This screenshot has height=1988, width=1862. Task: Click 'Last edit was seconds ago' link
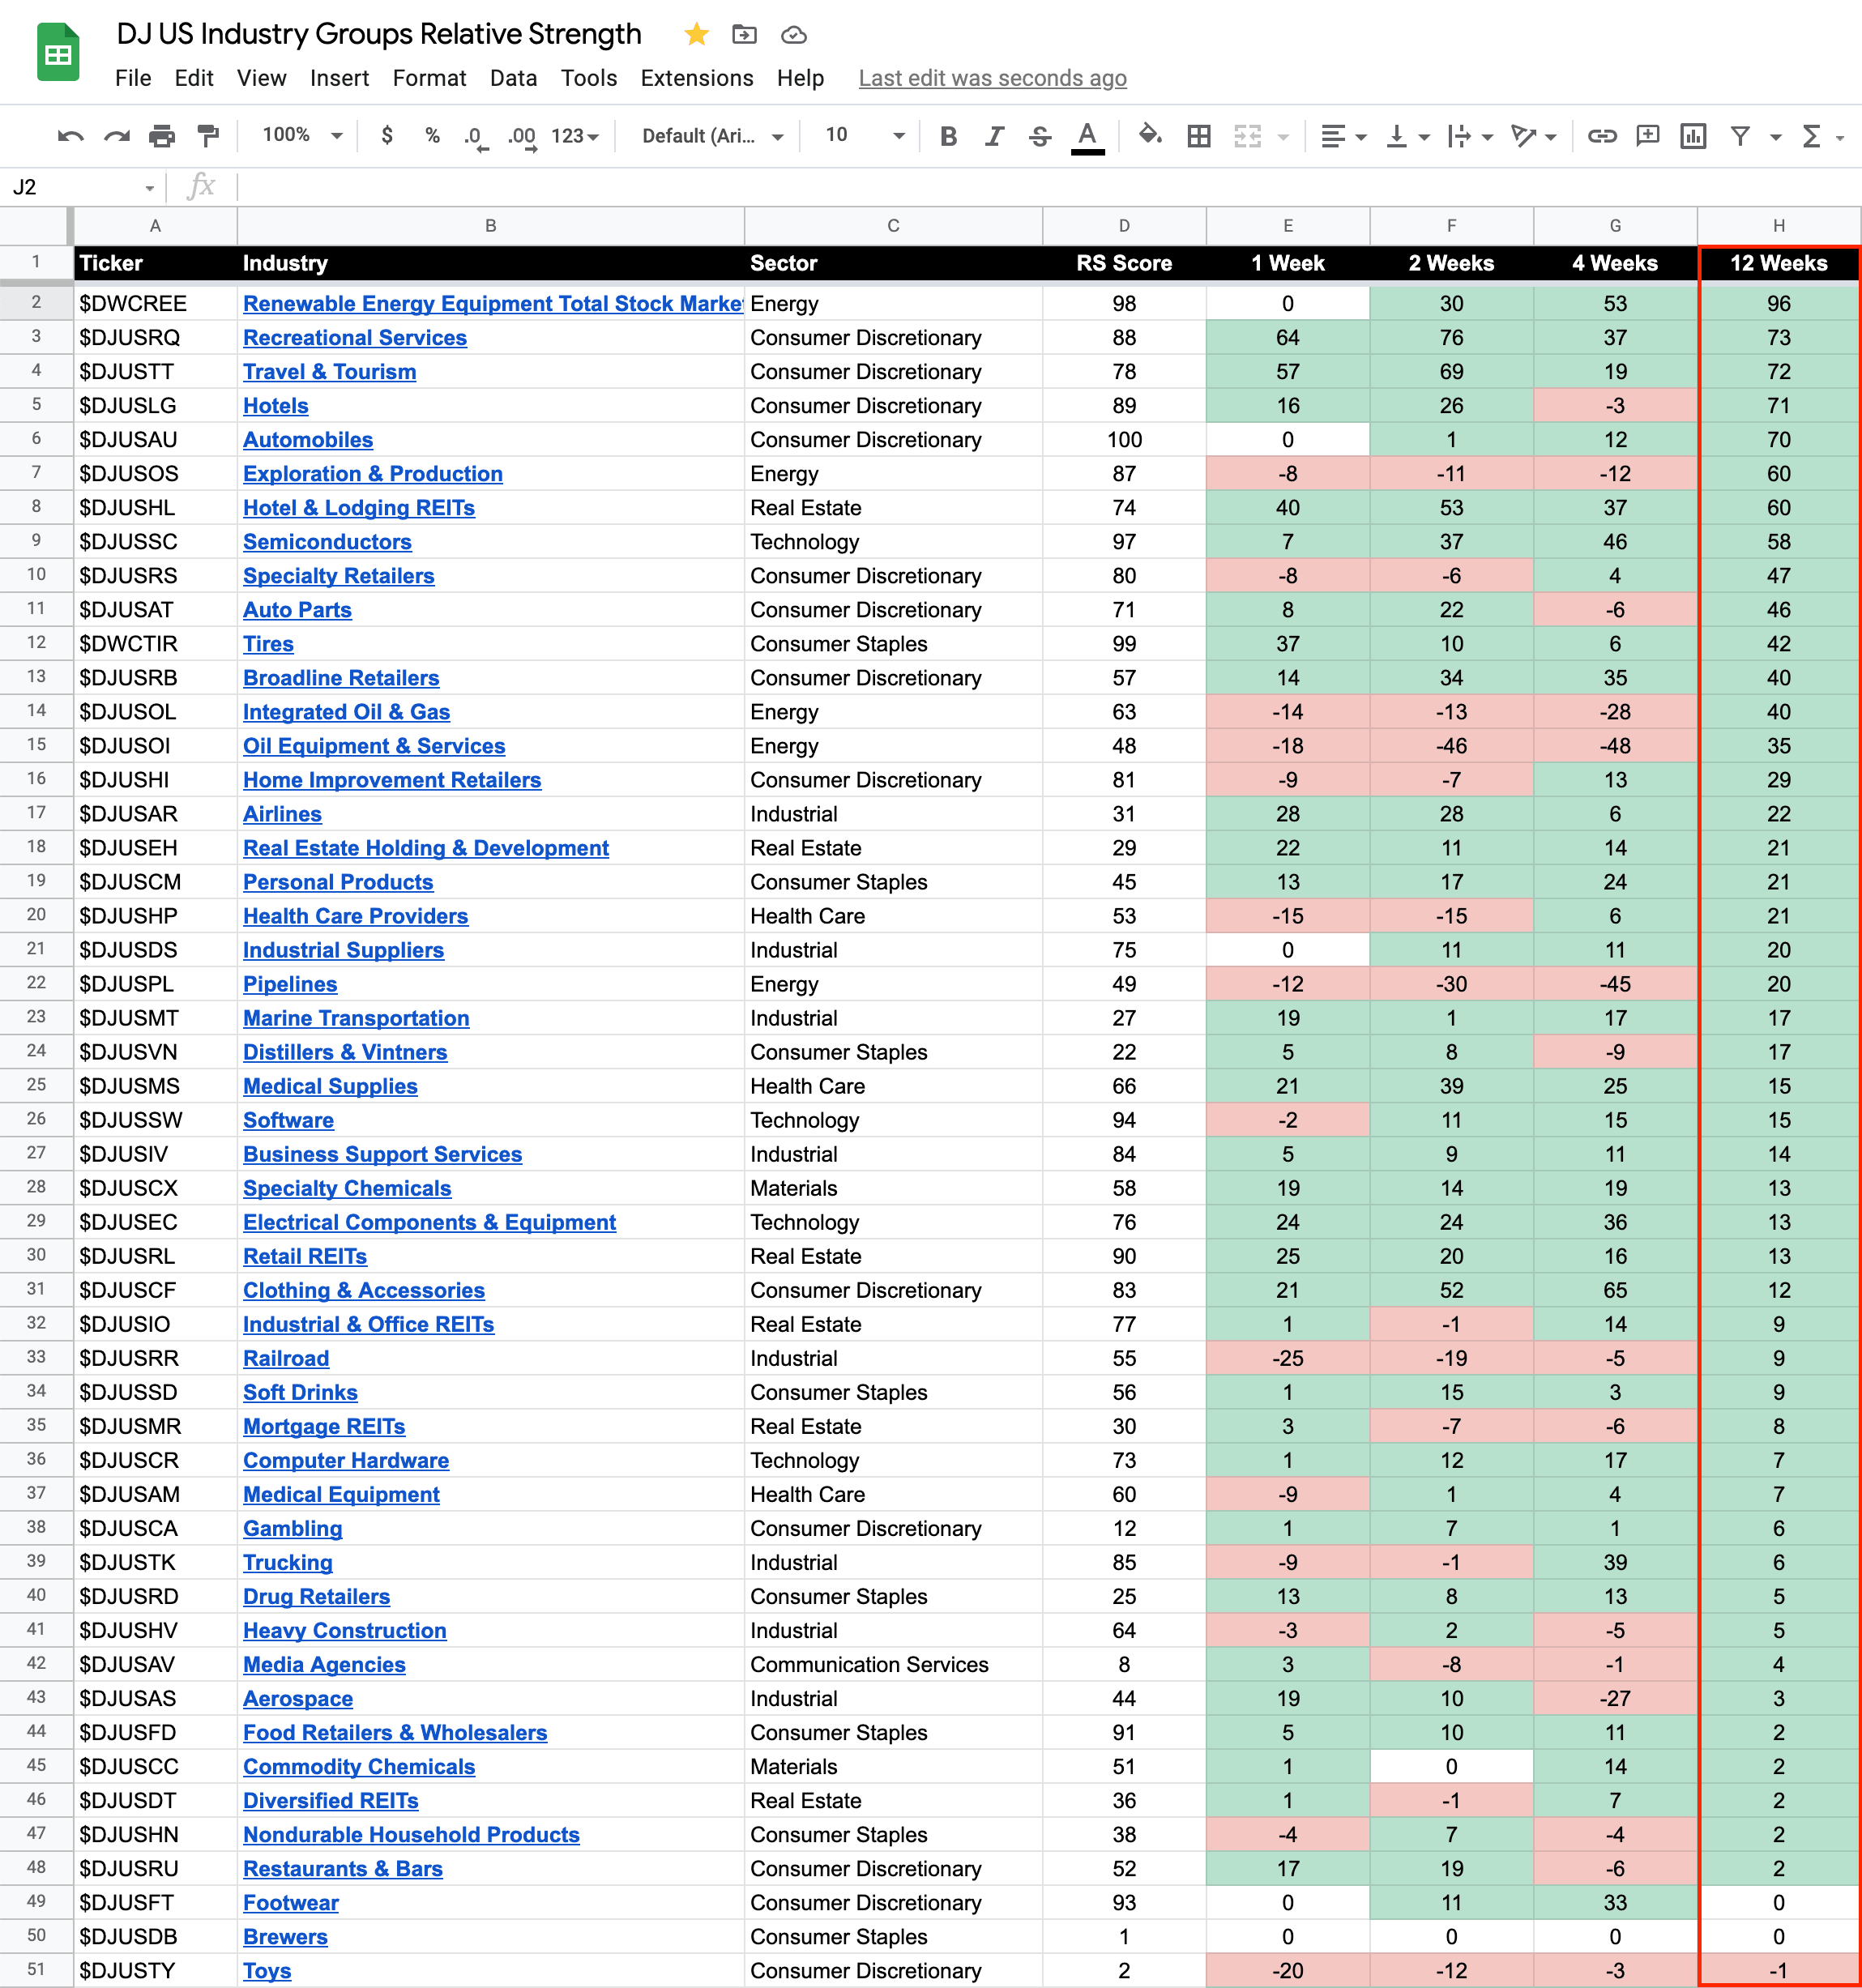click(x=992, y=78)
